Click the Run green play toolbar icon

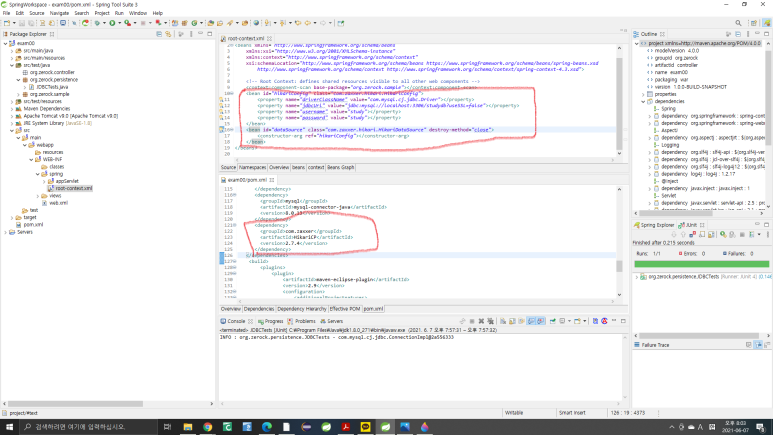(112, 23)
